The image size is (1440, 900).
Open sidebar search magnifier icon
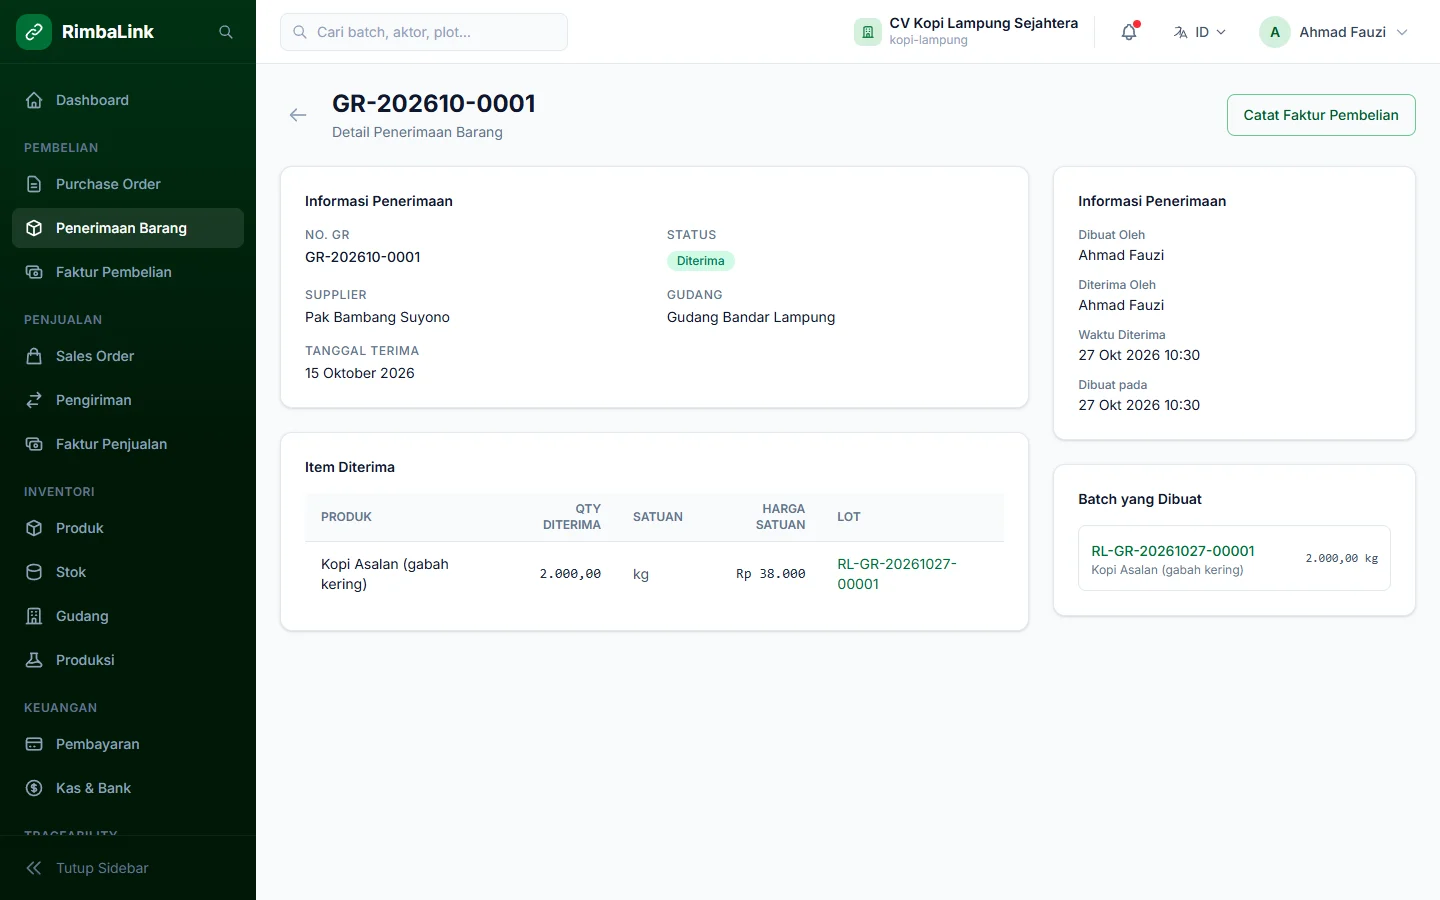pos(226,32)
